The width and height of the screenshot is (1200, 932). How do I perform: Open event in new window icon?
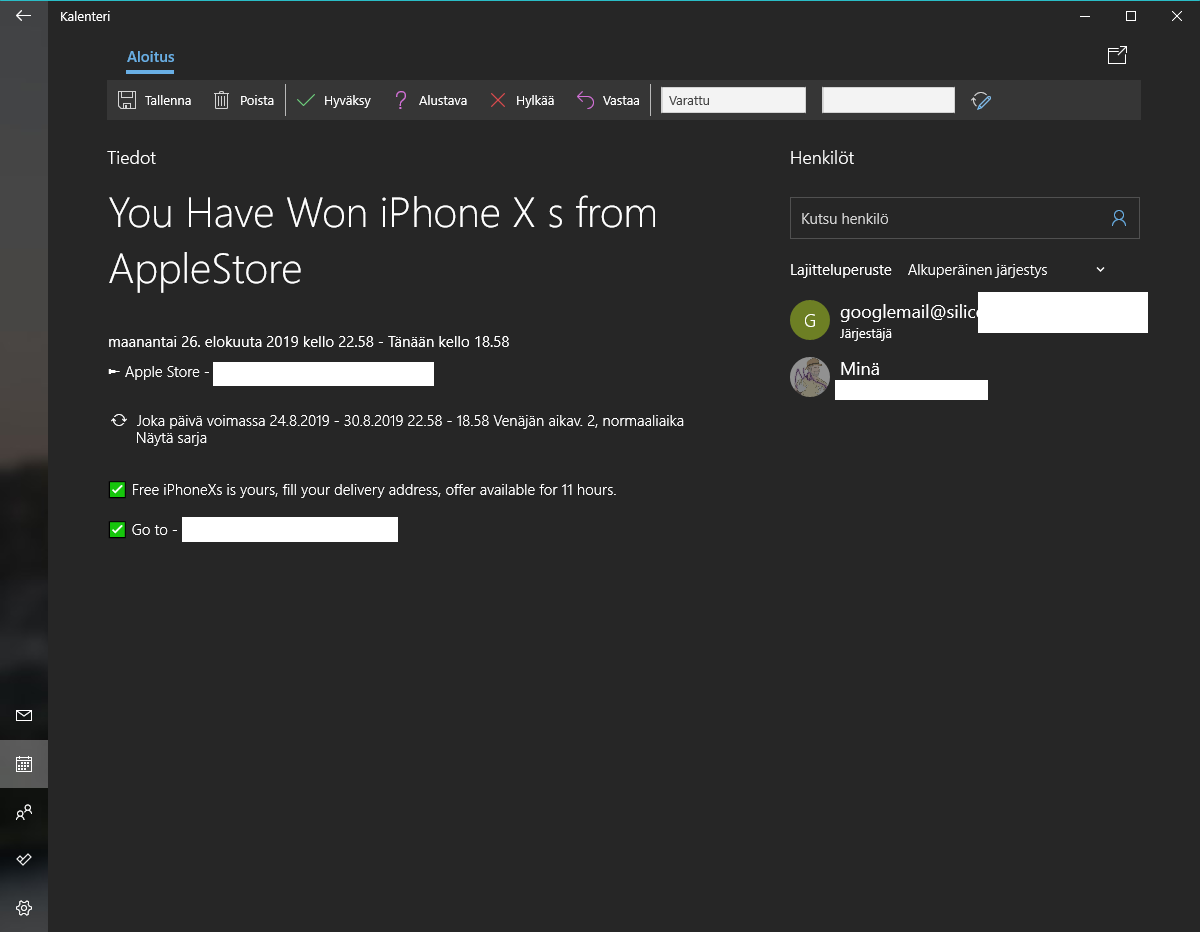[x=1117, y=56]
